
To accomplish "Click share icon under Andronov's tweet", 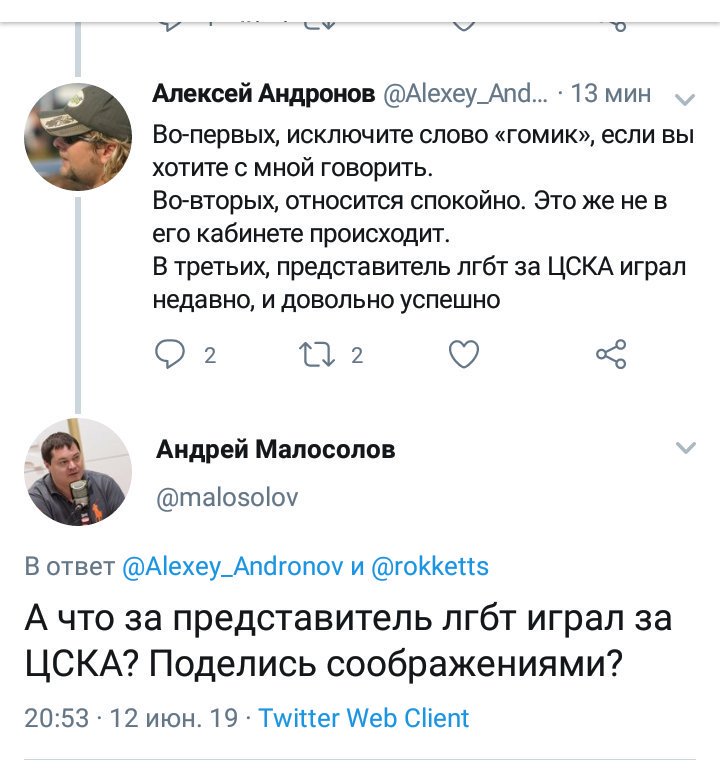I will pos(610,355).
